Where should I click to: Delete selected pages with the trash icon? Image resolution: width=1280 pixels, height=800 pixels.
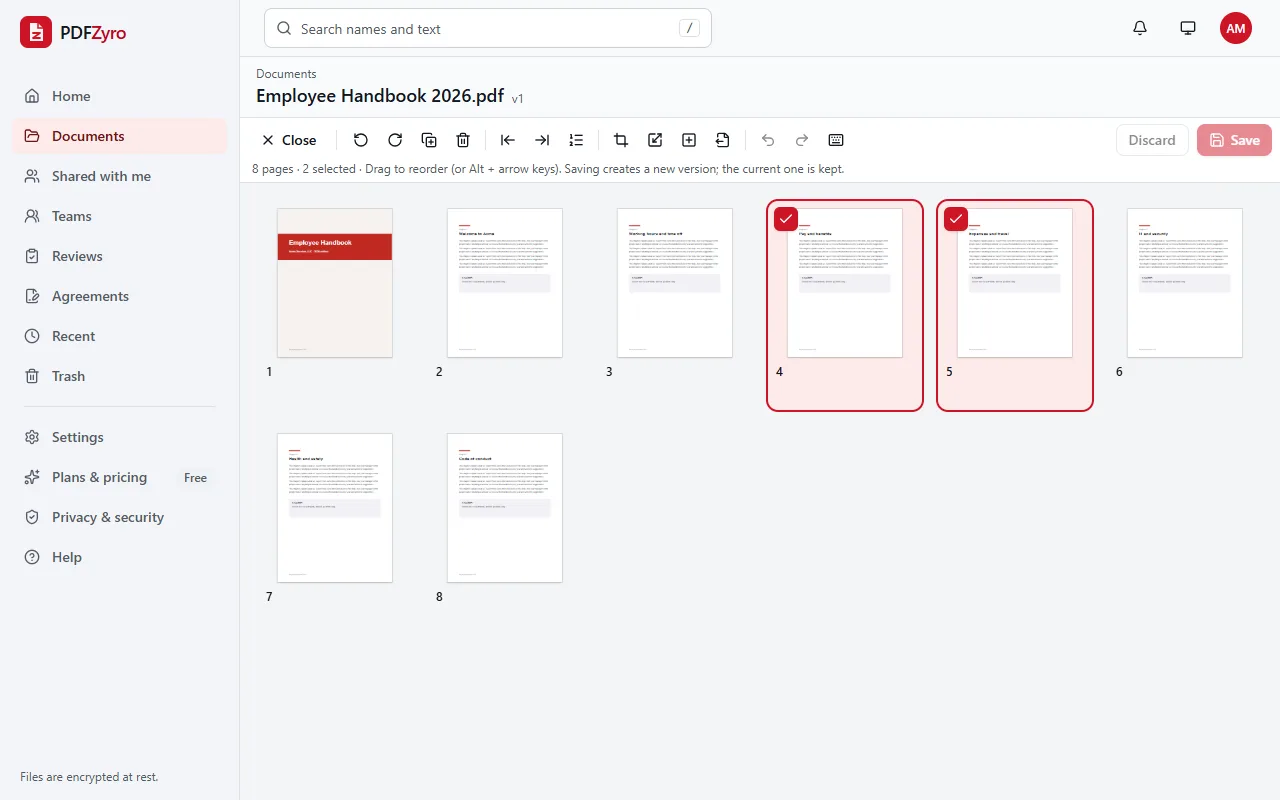(x=463, y=140)
